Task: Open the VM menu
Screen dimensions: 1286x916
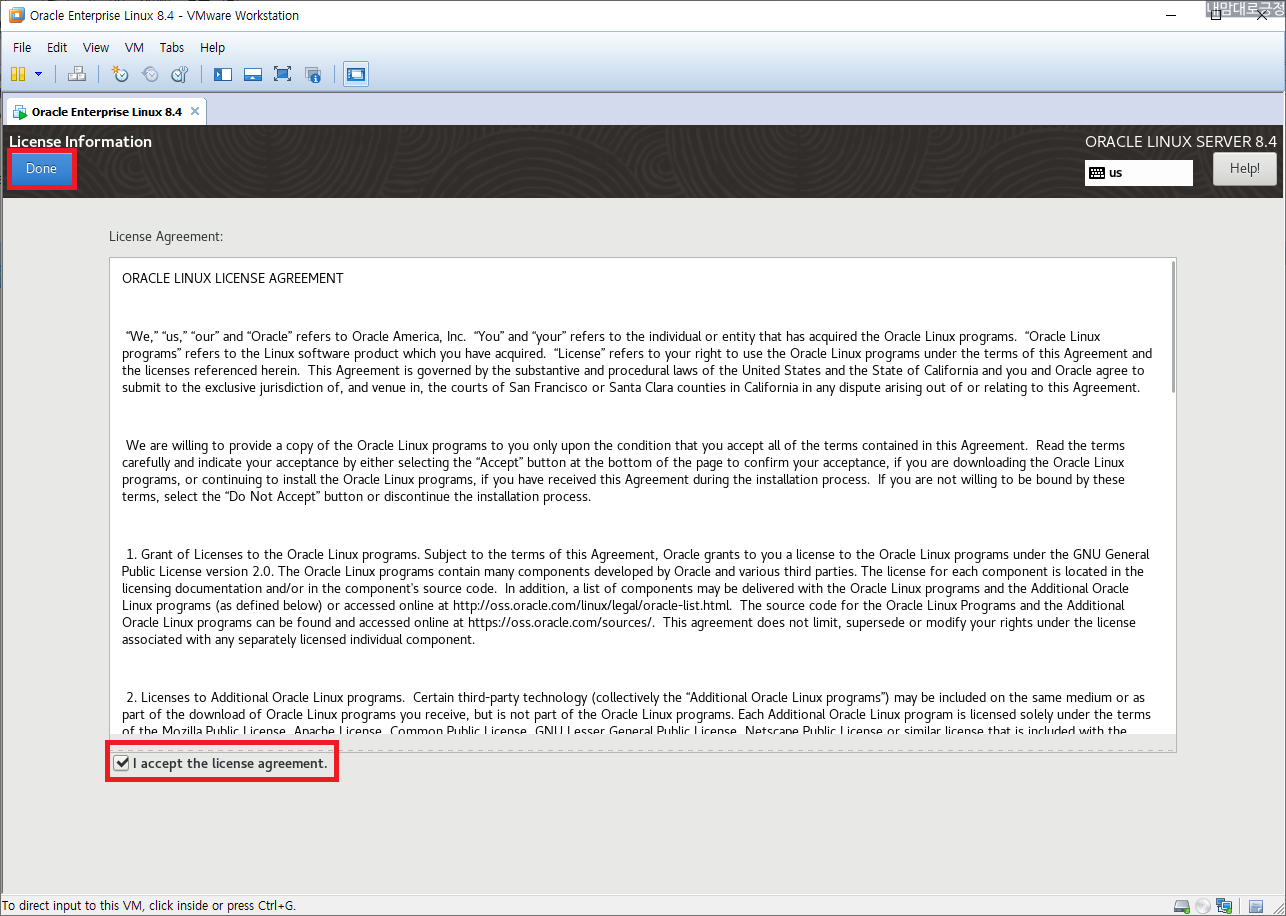Action: 134,47
